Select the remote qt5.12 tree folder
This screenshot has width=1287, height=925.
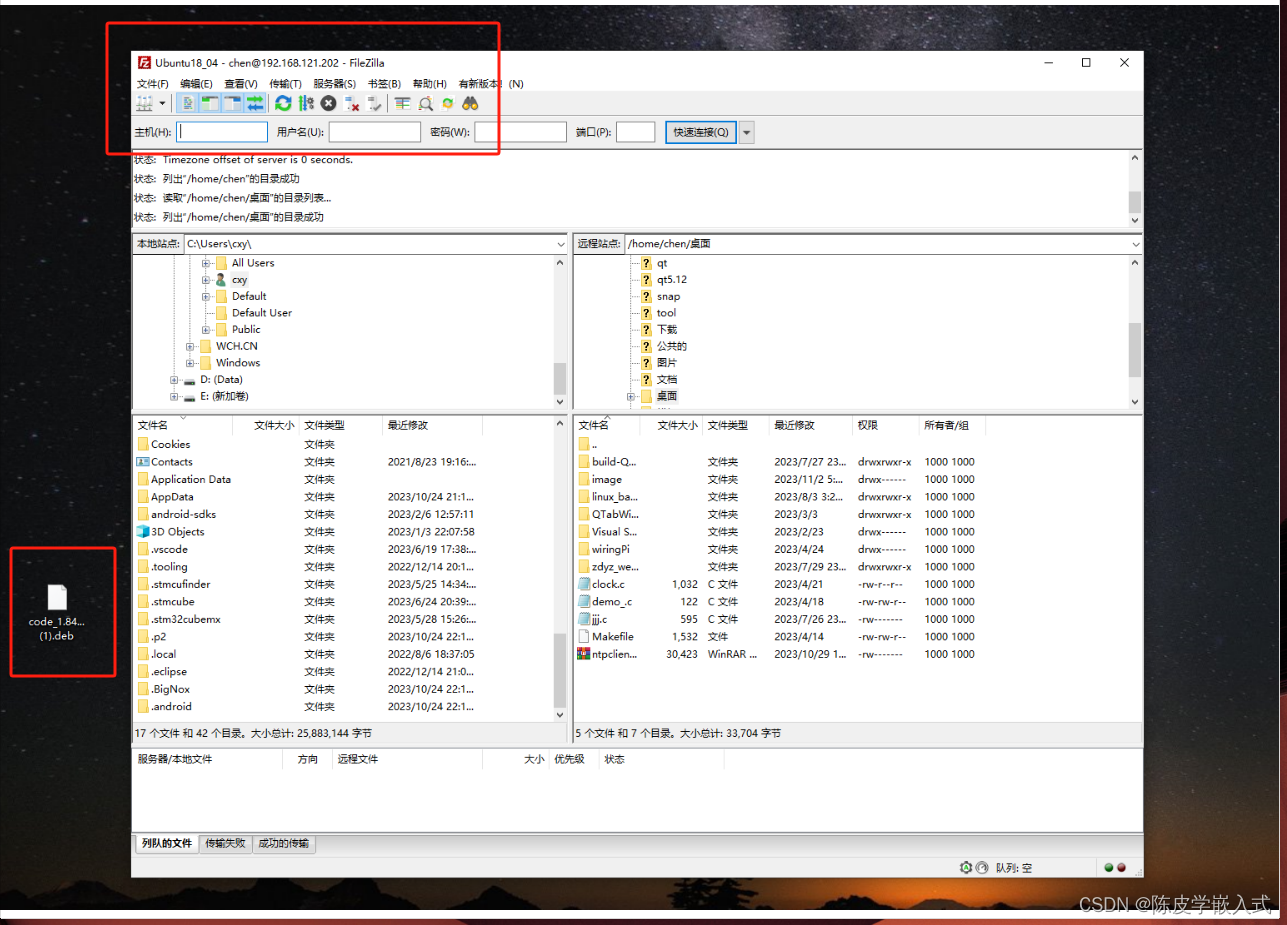[x=672, y=280]
